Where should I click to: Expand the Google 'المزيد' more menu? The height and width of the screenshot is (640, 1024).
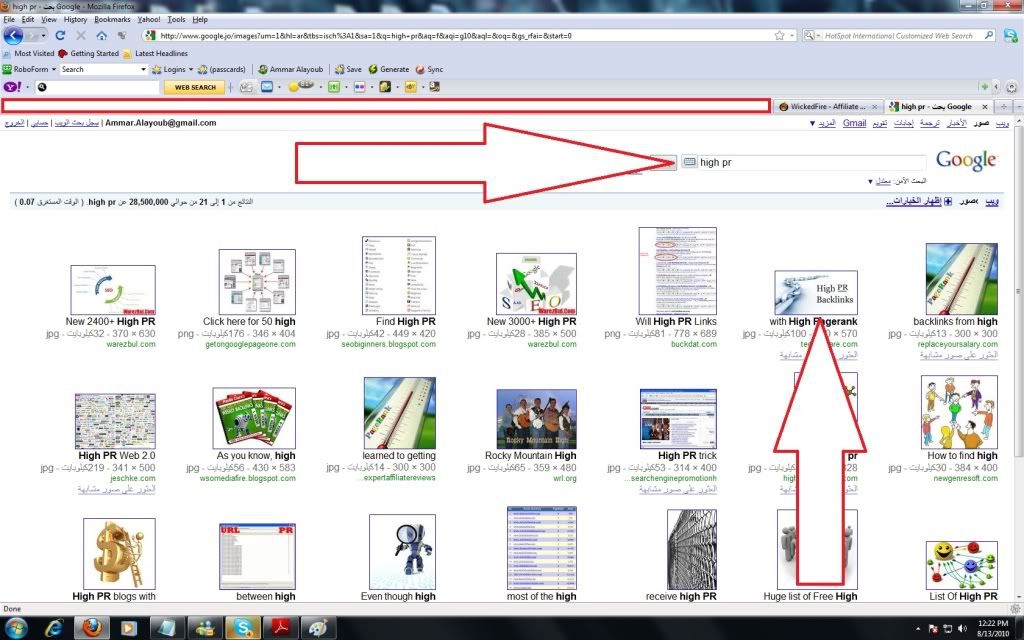pyautogui.click(x=823, y=123)
